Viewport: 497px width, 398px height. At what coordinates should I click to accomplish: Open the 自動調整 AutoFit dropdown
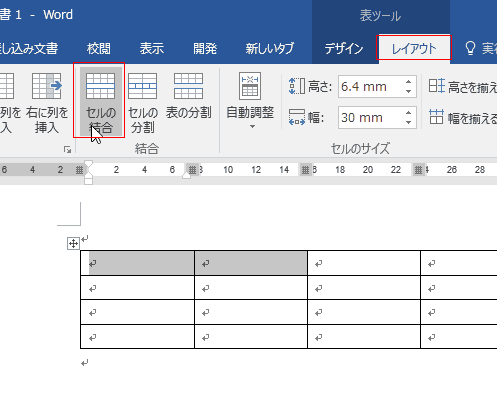(250, 101)
